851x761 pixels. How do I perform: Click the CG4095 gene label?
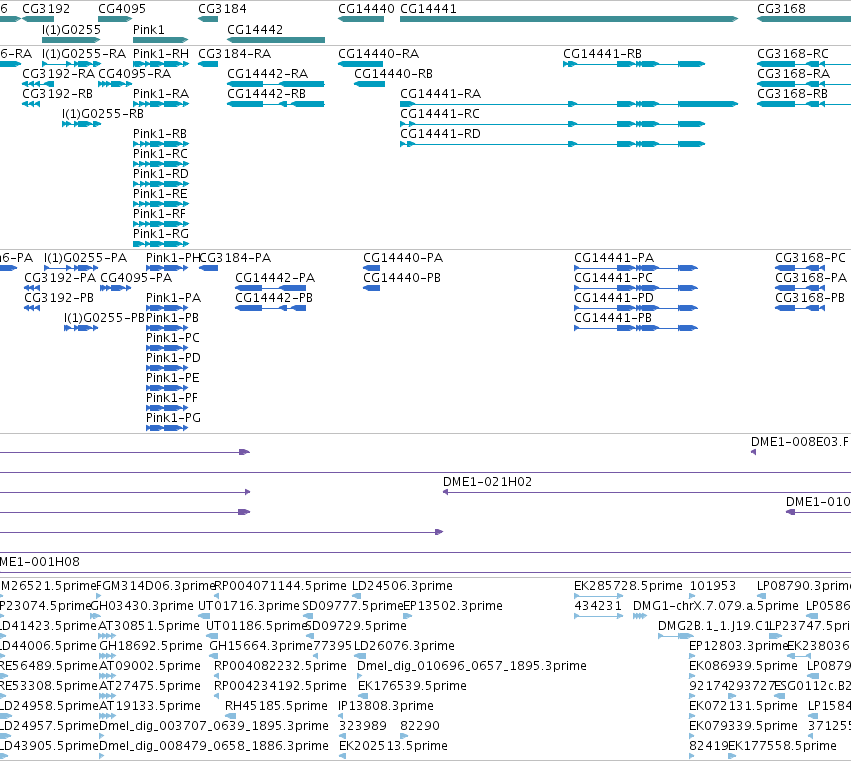tap(122, 9)
